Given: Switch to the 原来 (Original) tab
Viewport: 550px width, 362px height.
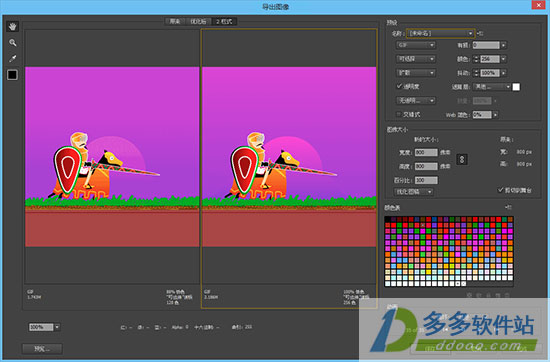Looking at the screenshot, I should pyautogui.click(x=175, y=22).
